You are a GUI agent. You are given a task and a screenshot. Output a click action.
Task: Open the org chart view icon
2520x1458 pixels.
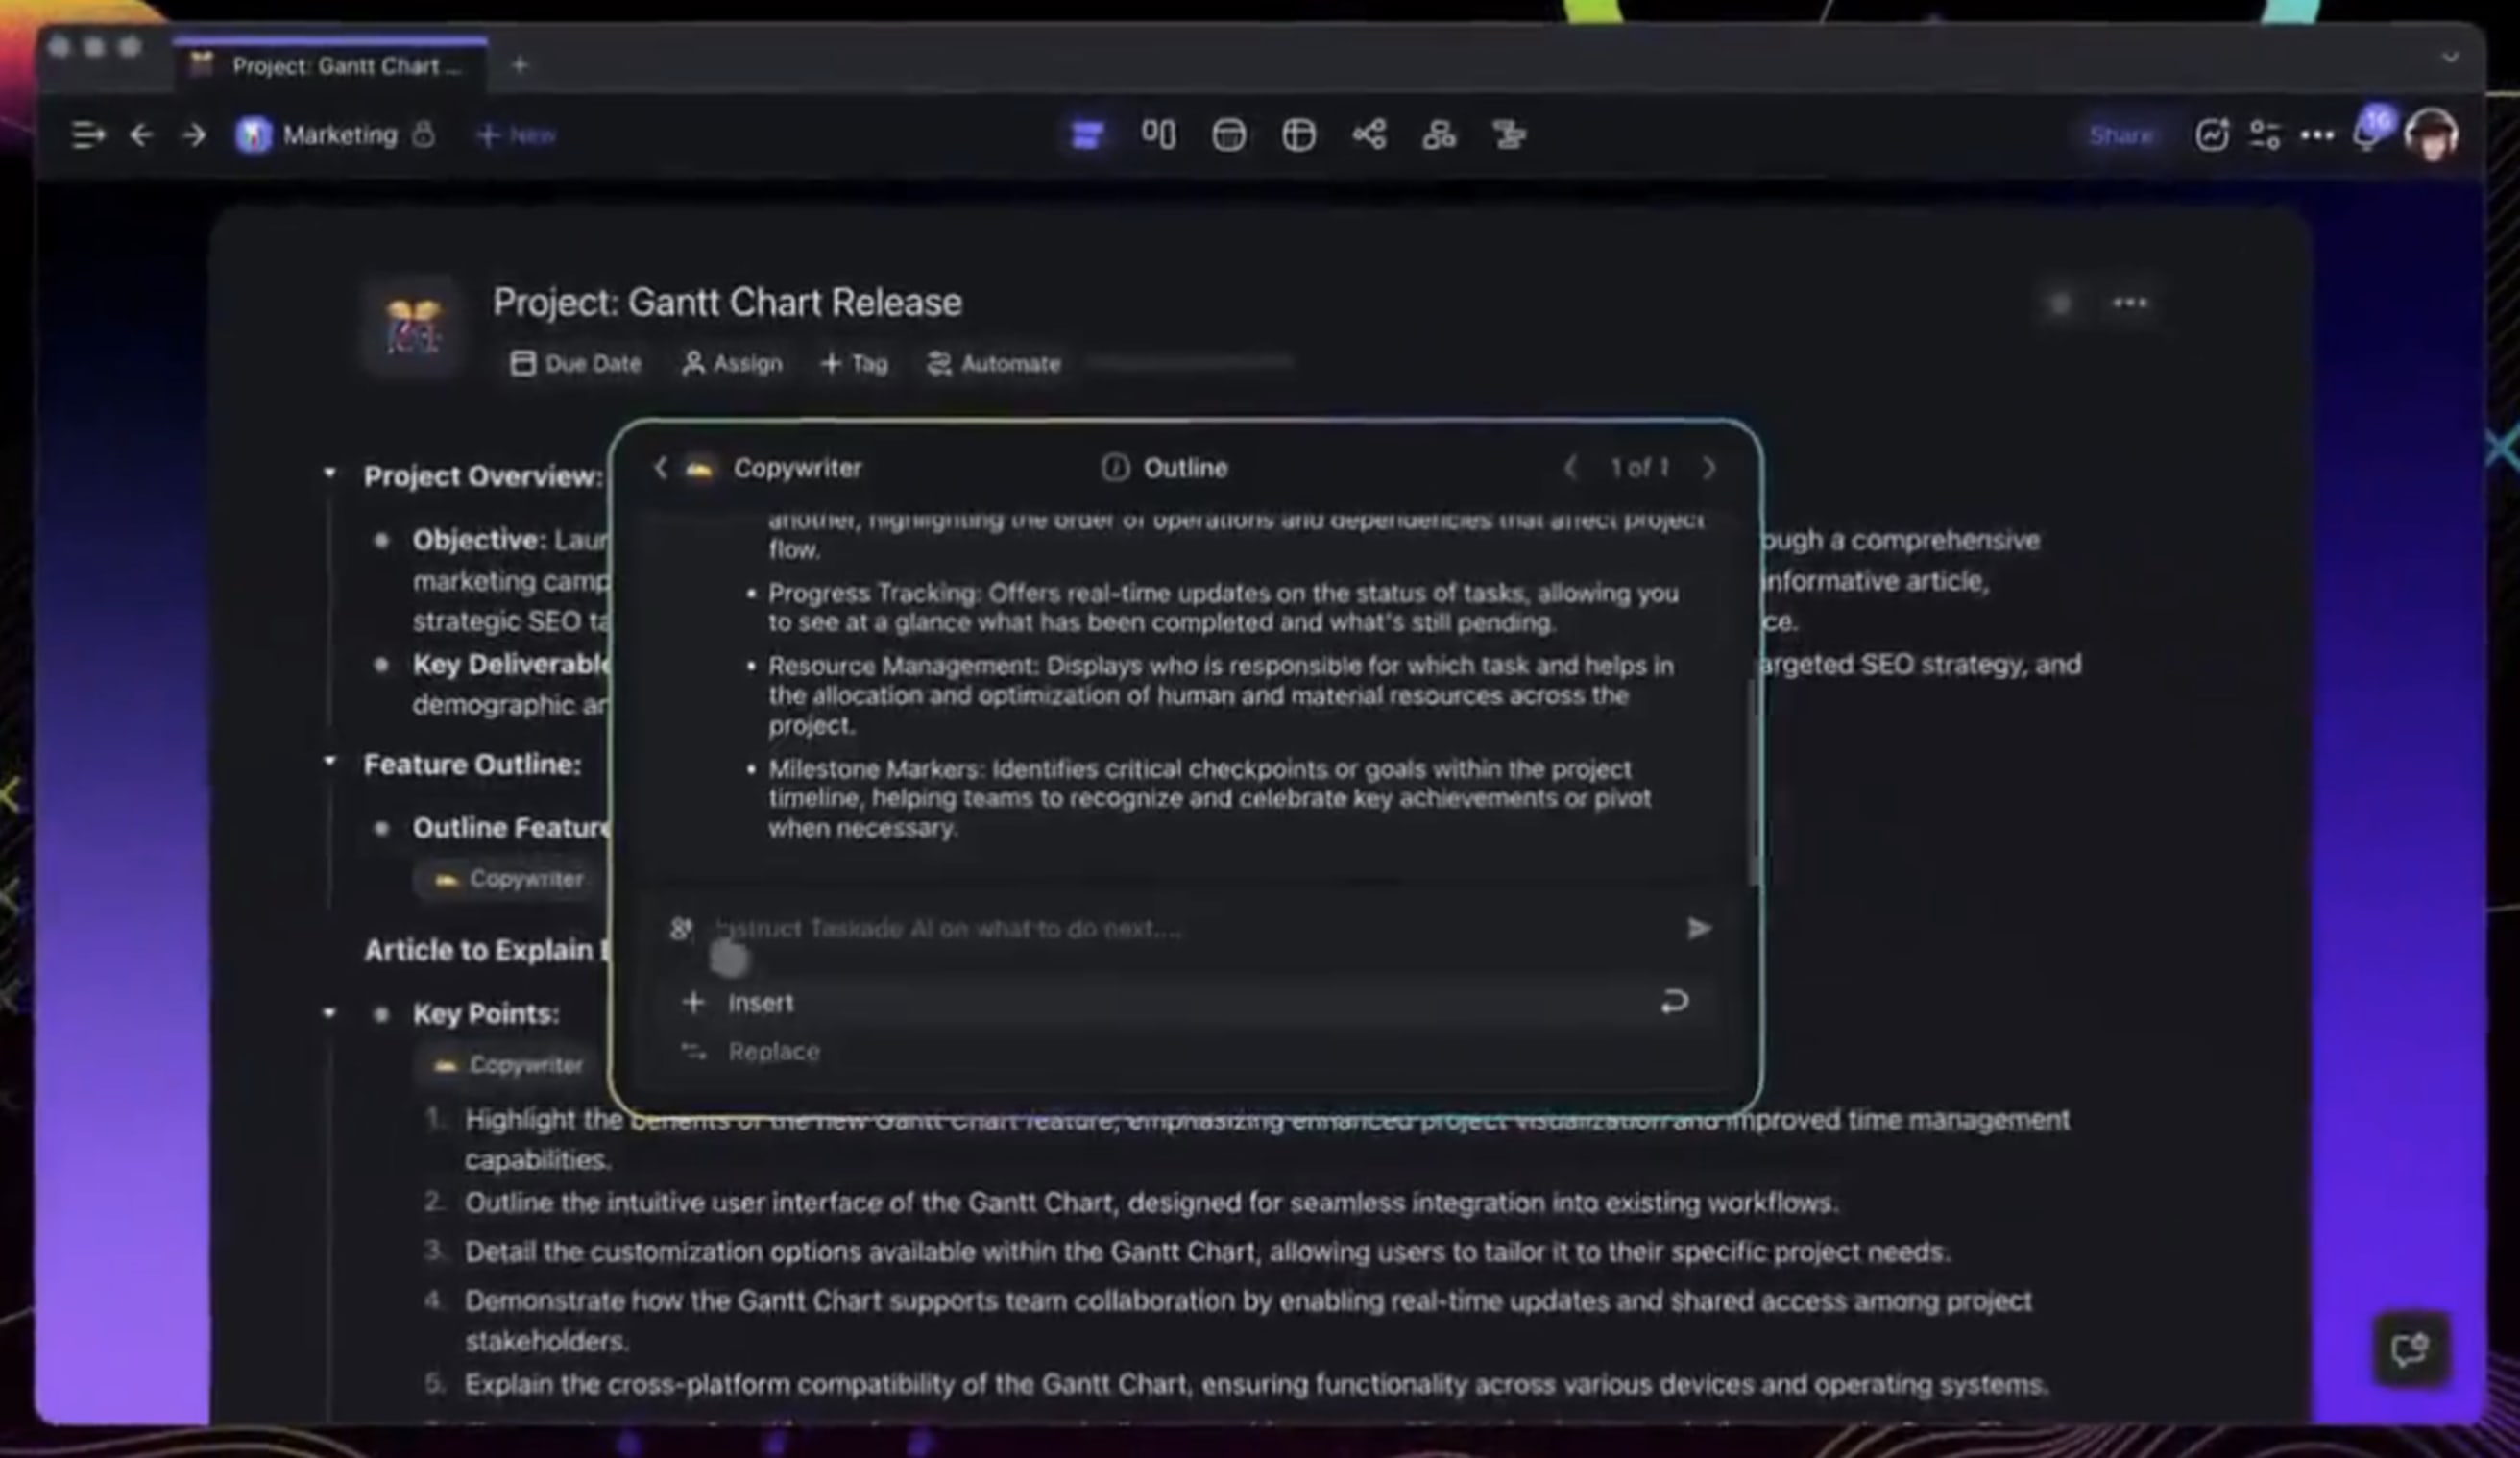pyautogui.click(x=1439, y=134)
